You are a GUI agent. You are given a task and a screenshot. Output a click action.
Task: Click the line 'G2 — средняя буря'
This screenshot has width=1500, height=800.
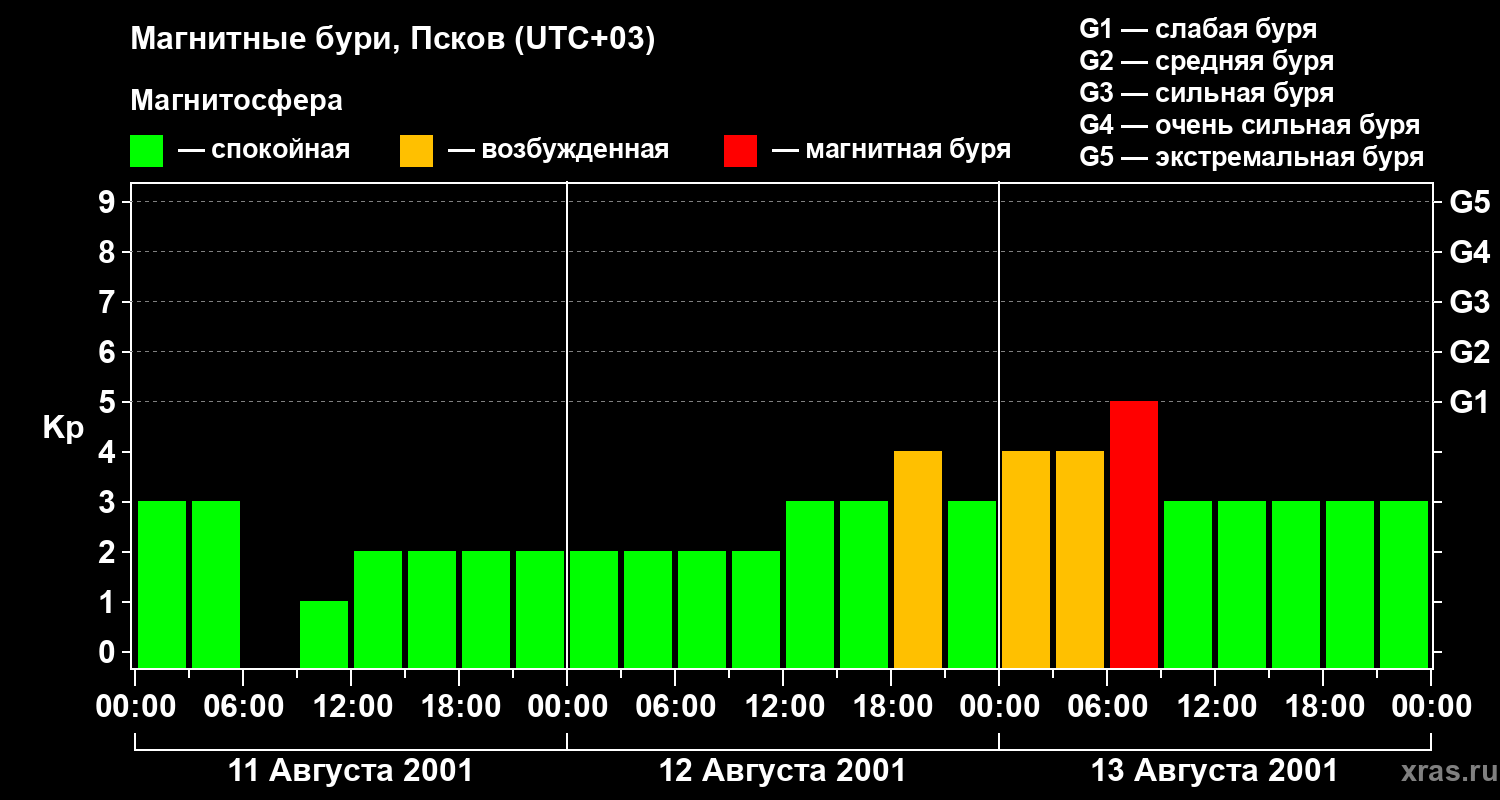coord(1207,61)
